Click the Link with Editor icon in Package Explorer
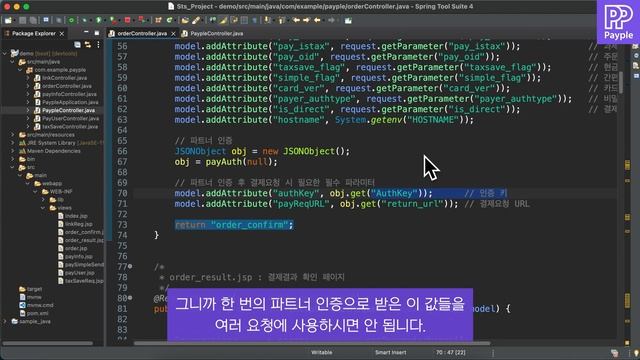The height and width of the screenshot is (360, 640). tap(87, 45)
